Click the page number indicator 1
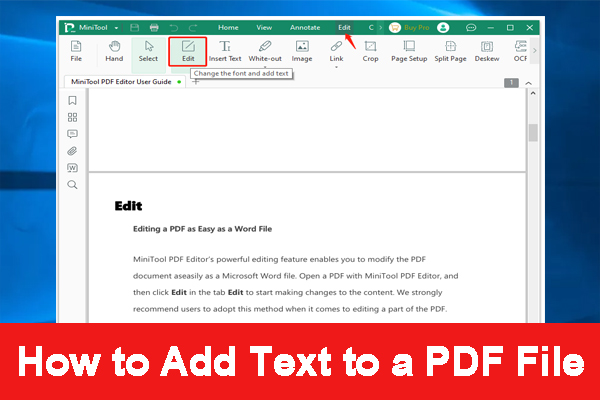 511,83
